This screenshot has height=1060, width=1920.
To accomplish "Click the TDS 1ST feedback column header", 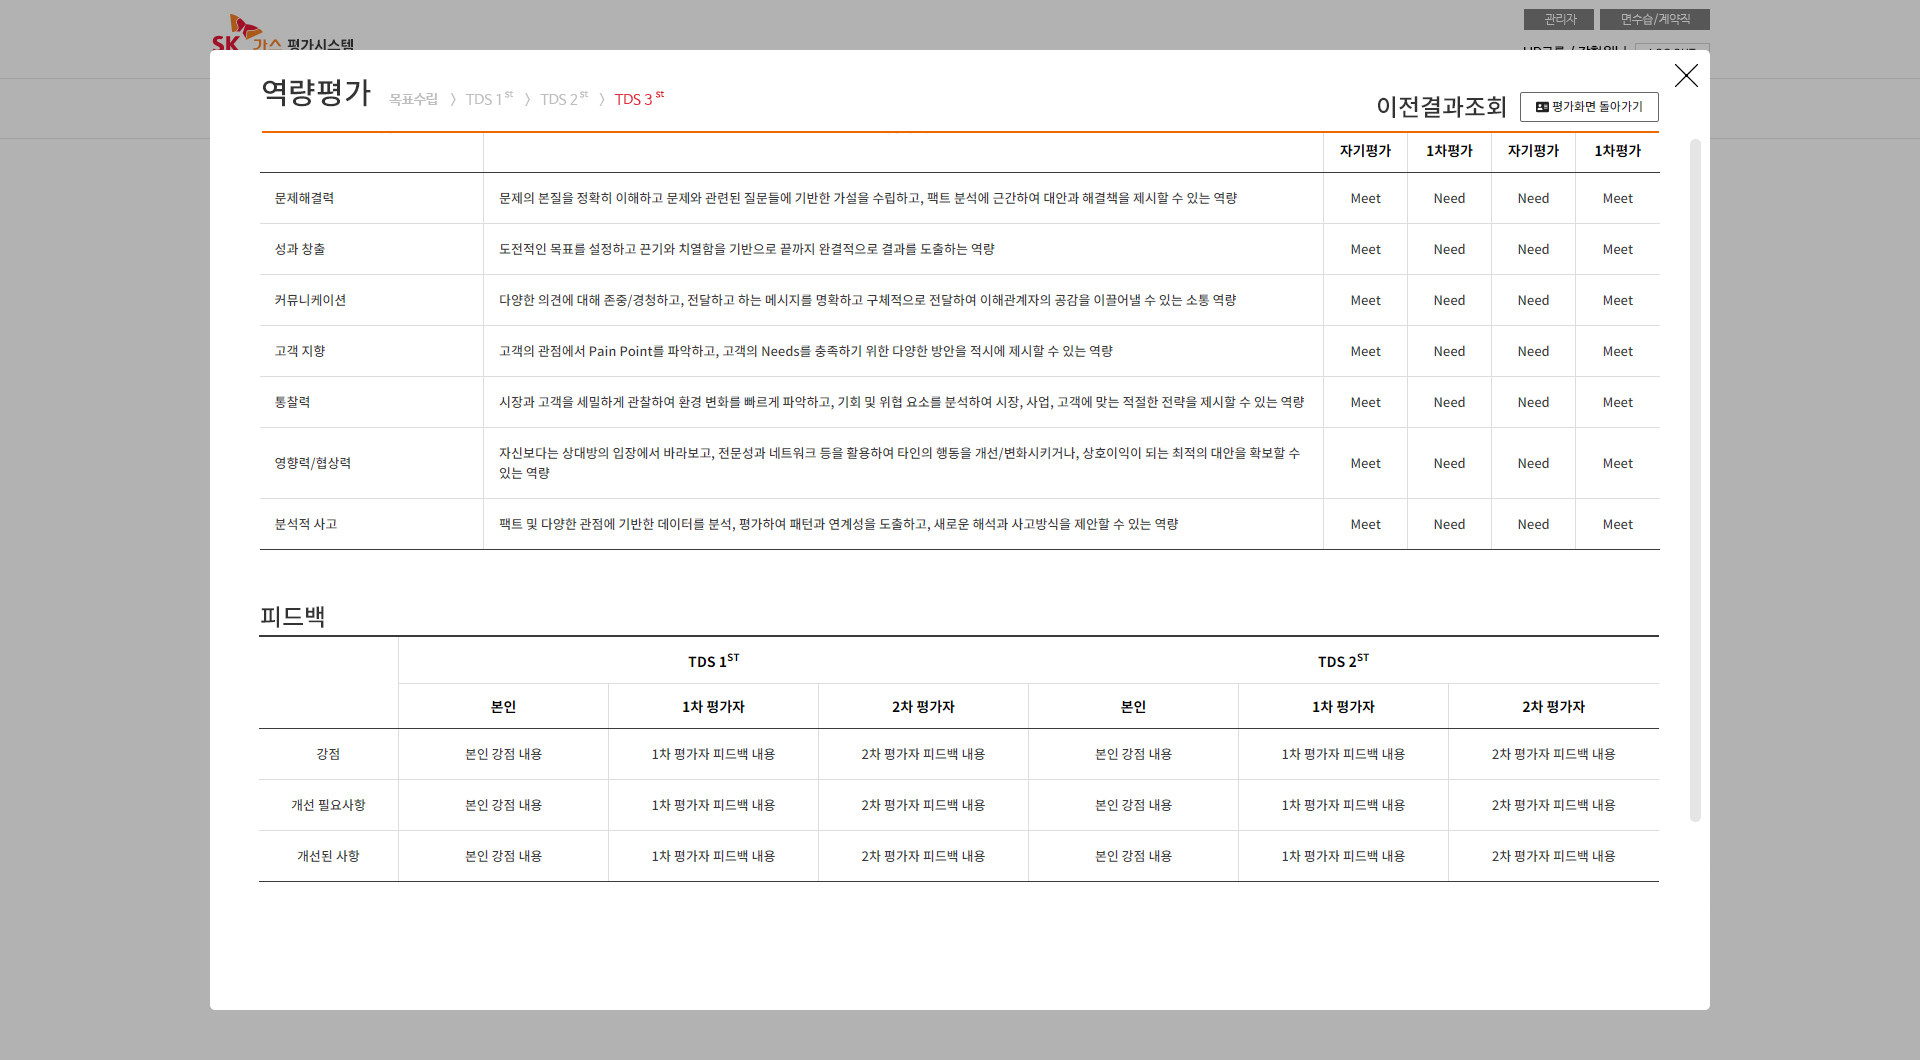I will [713, 661].
